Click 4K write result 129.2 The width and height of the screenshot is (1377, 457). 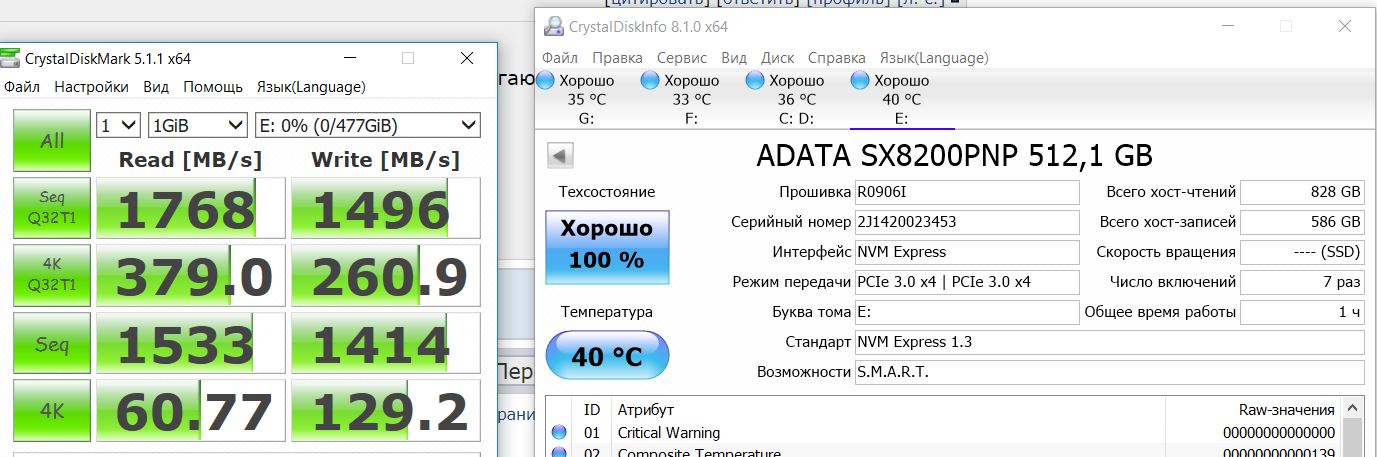pos(385,410)
